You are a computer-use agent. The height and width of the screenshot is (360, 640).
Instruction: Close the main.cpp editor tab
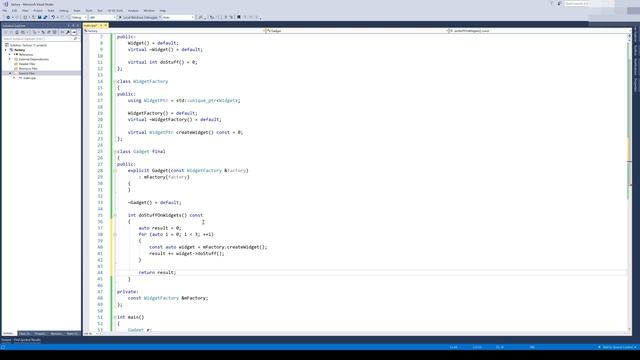106,25
